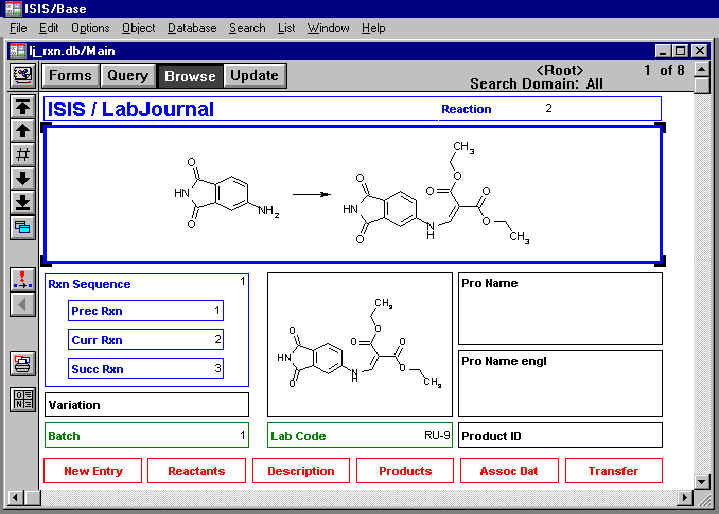Jump to the last record arrow

click(x=22, y=202)
